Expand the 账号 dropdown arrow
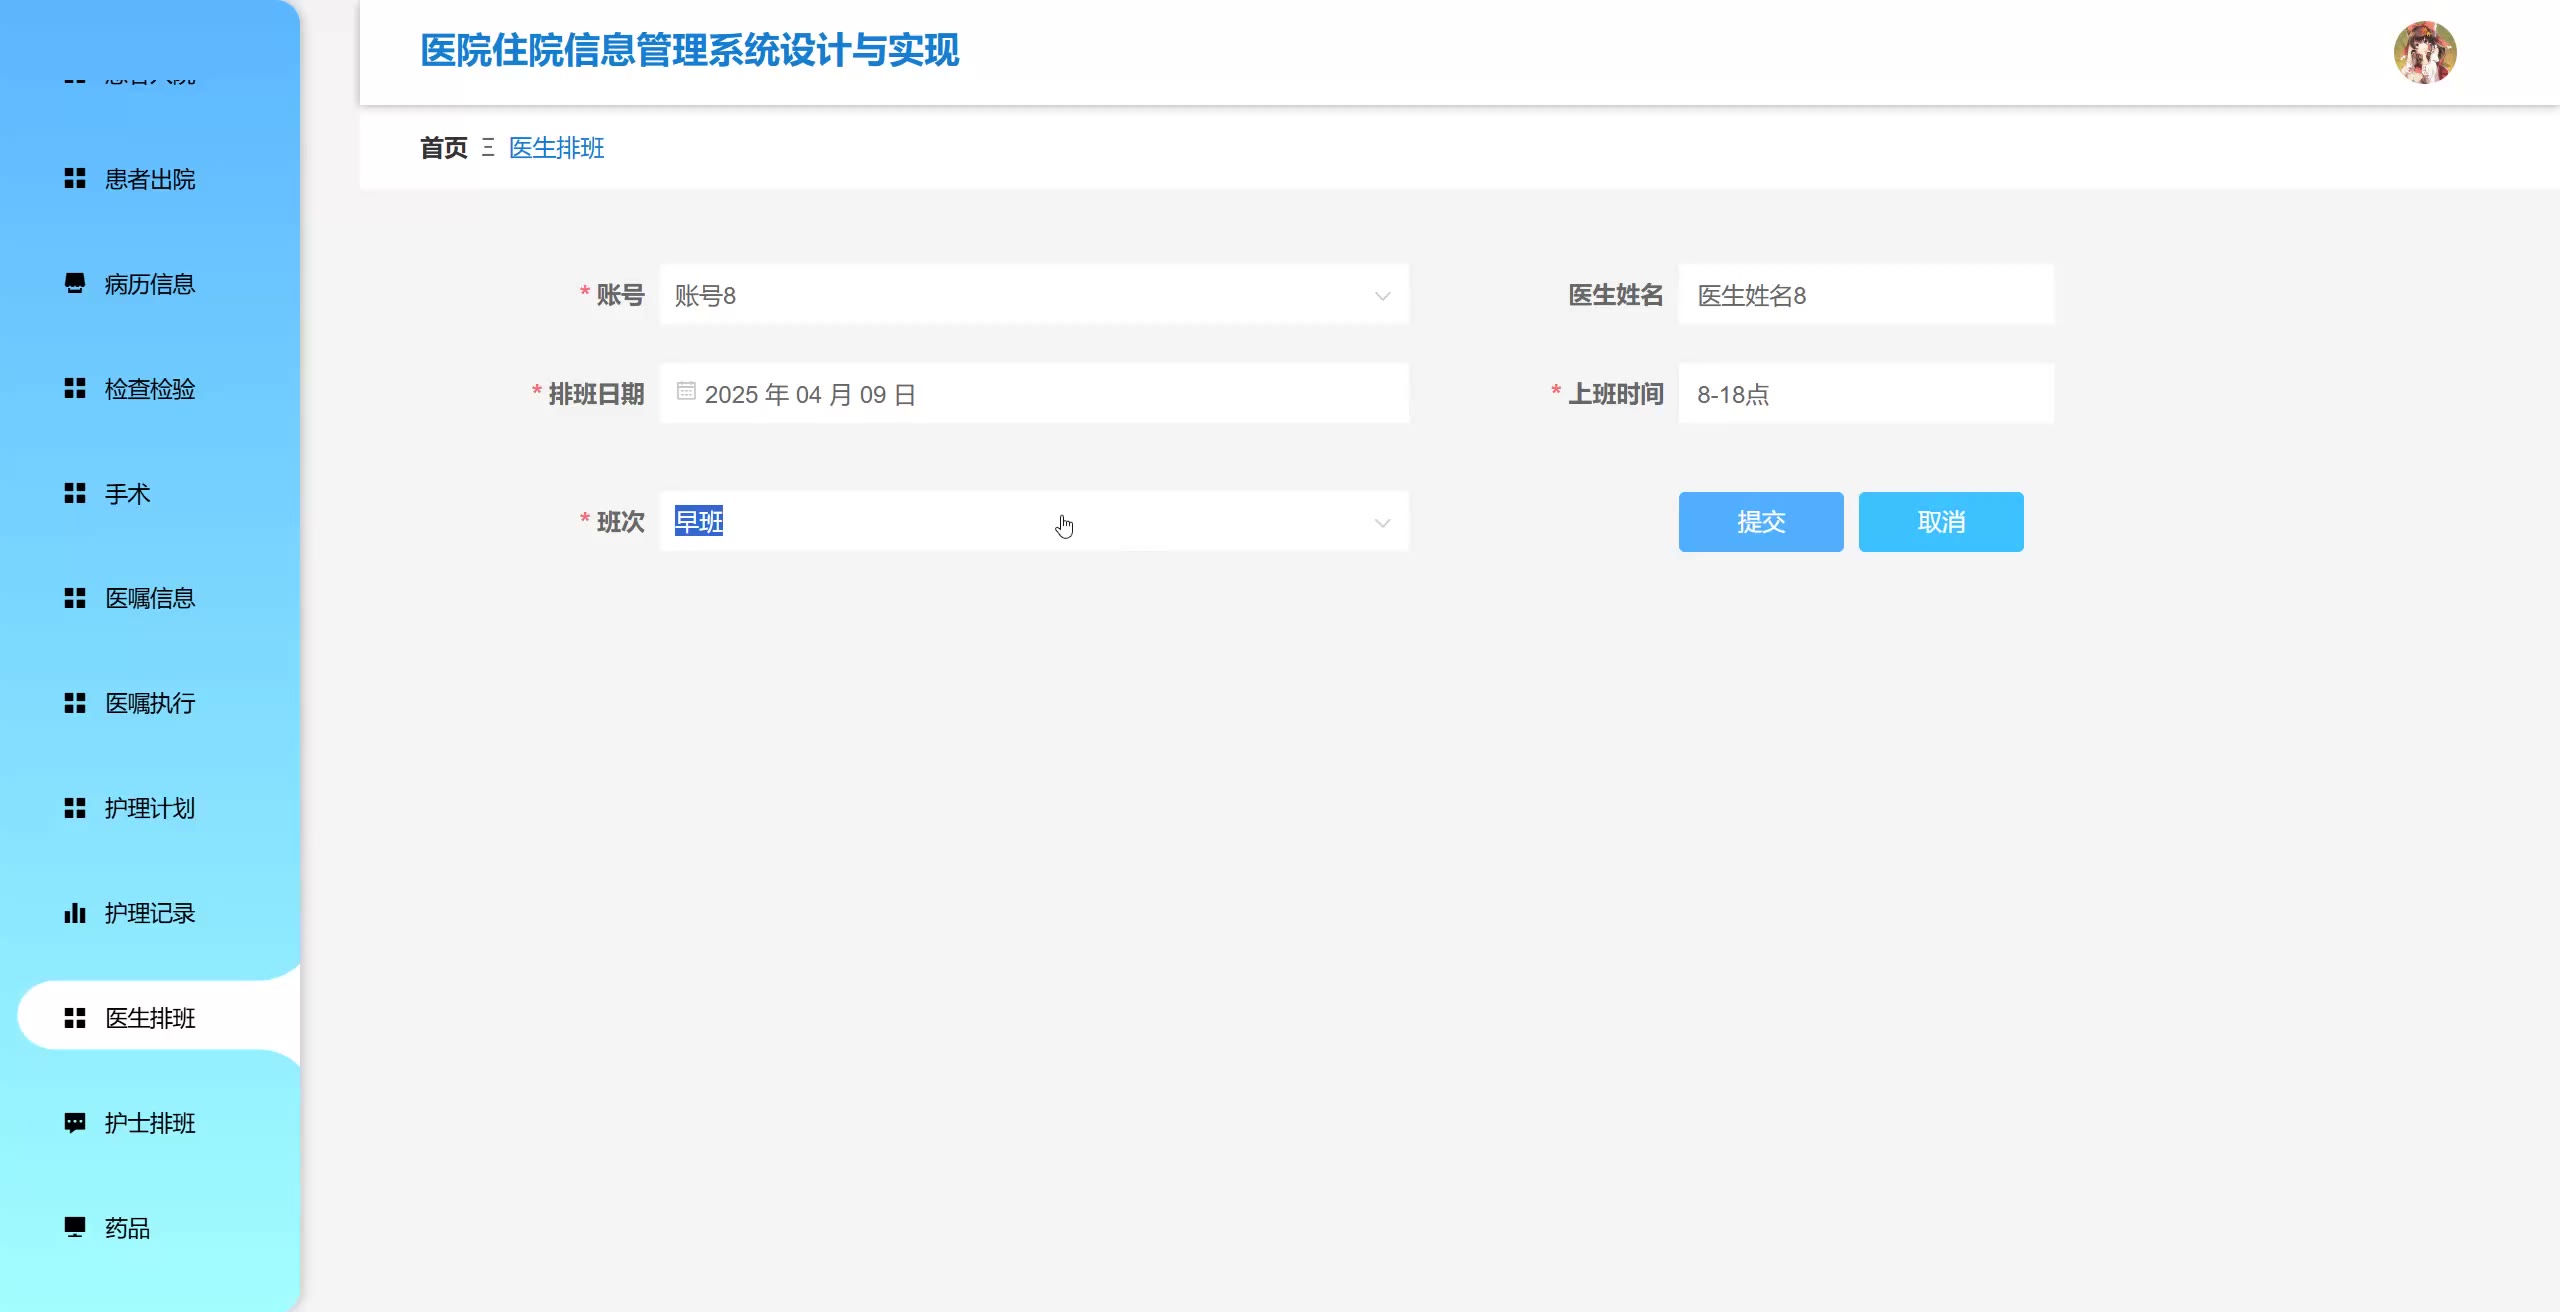The height and width of the screenshot is (1312, 2560). point(1382,296)
